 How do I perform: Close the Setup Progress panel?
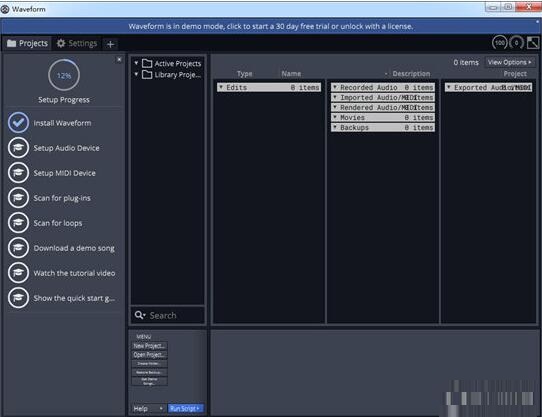tap(119, 59)
